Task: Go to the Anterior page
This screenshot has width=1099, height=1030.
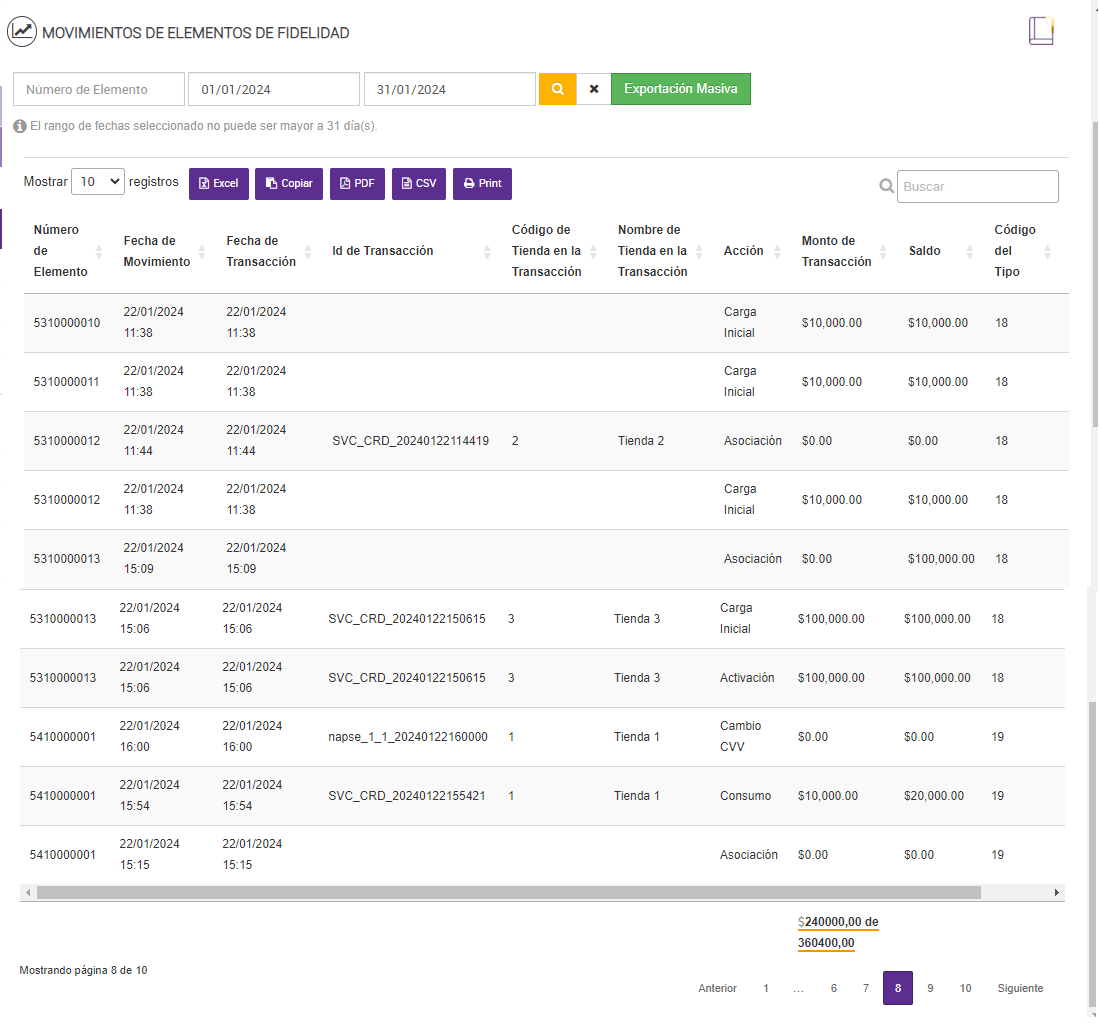Action: tap(717, 988)
